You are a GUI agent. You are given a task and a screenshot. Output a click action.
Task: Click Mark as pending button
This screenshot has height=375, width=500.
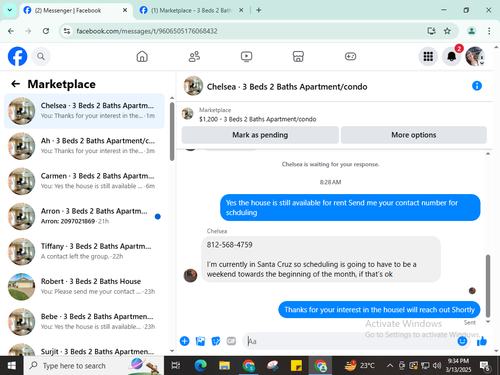(x=260, y=135)
